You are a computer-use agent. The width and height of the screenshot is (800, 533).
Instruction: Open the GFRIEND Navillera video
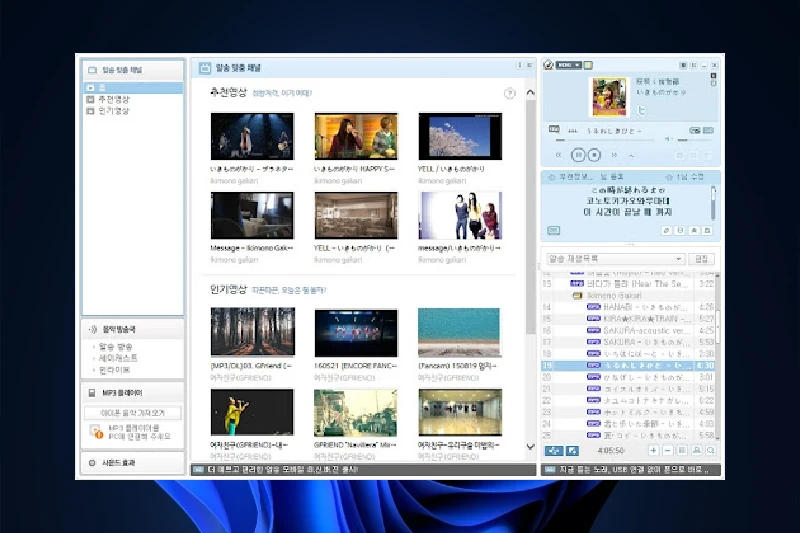tap(356, 413)
